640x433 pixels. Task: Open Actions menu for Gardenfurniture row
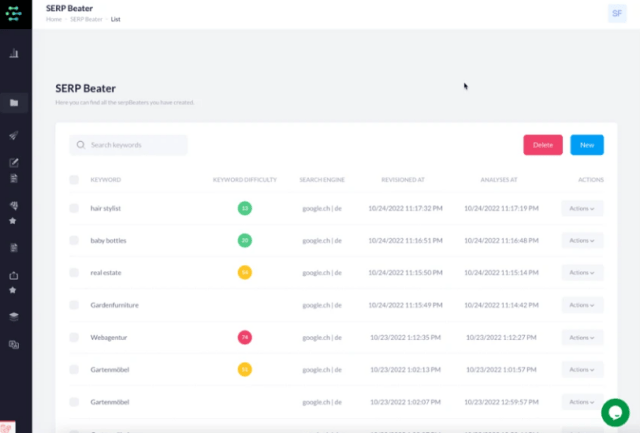[582, 305]
